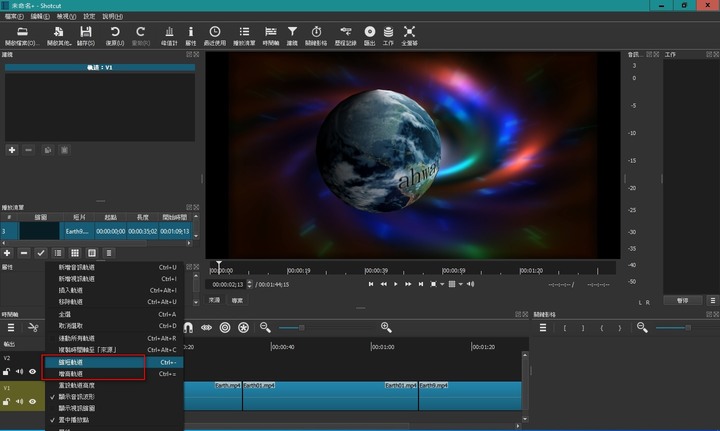Open the 編輯 (Edit) menu

point(40,17)
